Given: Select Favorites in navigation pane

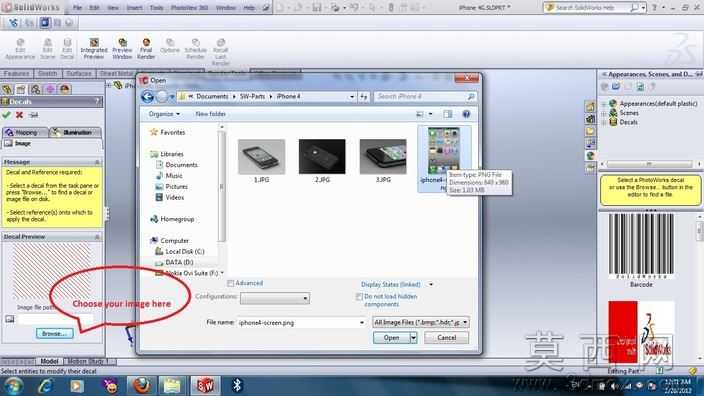Looking at the screenshot, I should coord(172,132).
